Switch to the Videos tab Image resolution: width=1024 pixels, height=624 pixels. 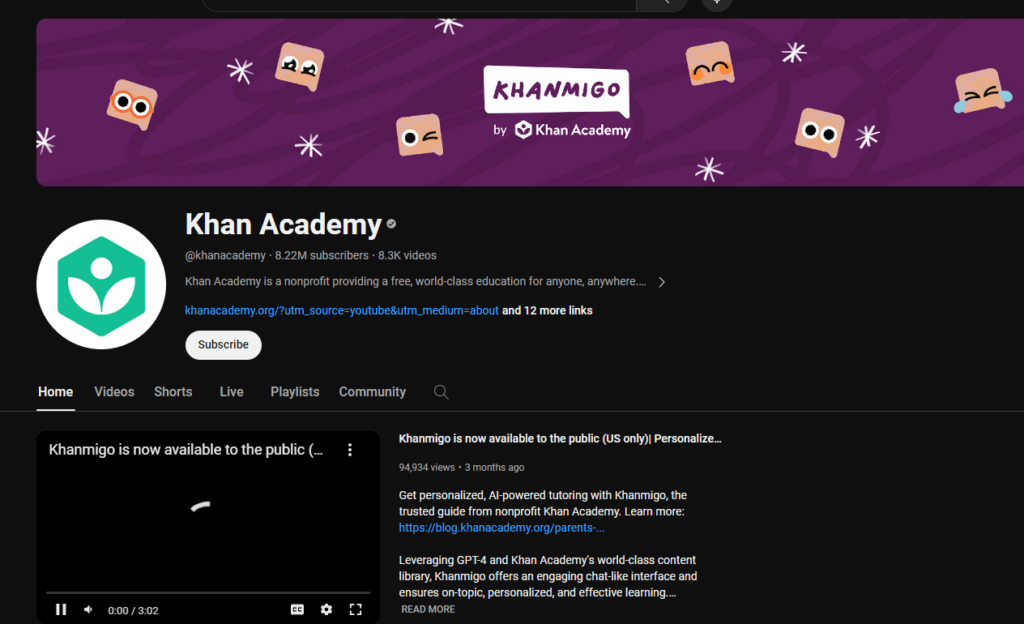click(x=114, y=392)
